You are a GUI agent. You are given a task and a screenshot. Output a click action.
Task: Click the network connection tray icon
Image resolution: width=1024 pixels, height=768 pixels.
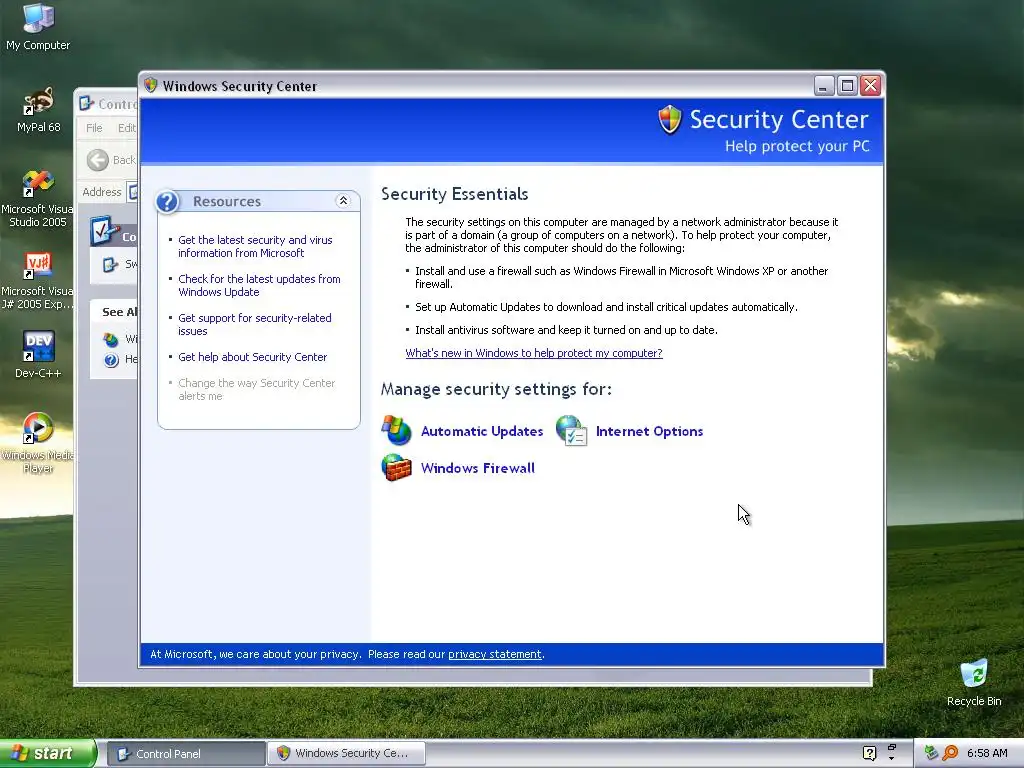coord(931,753)
